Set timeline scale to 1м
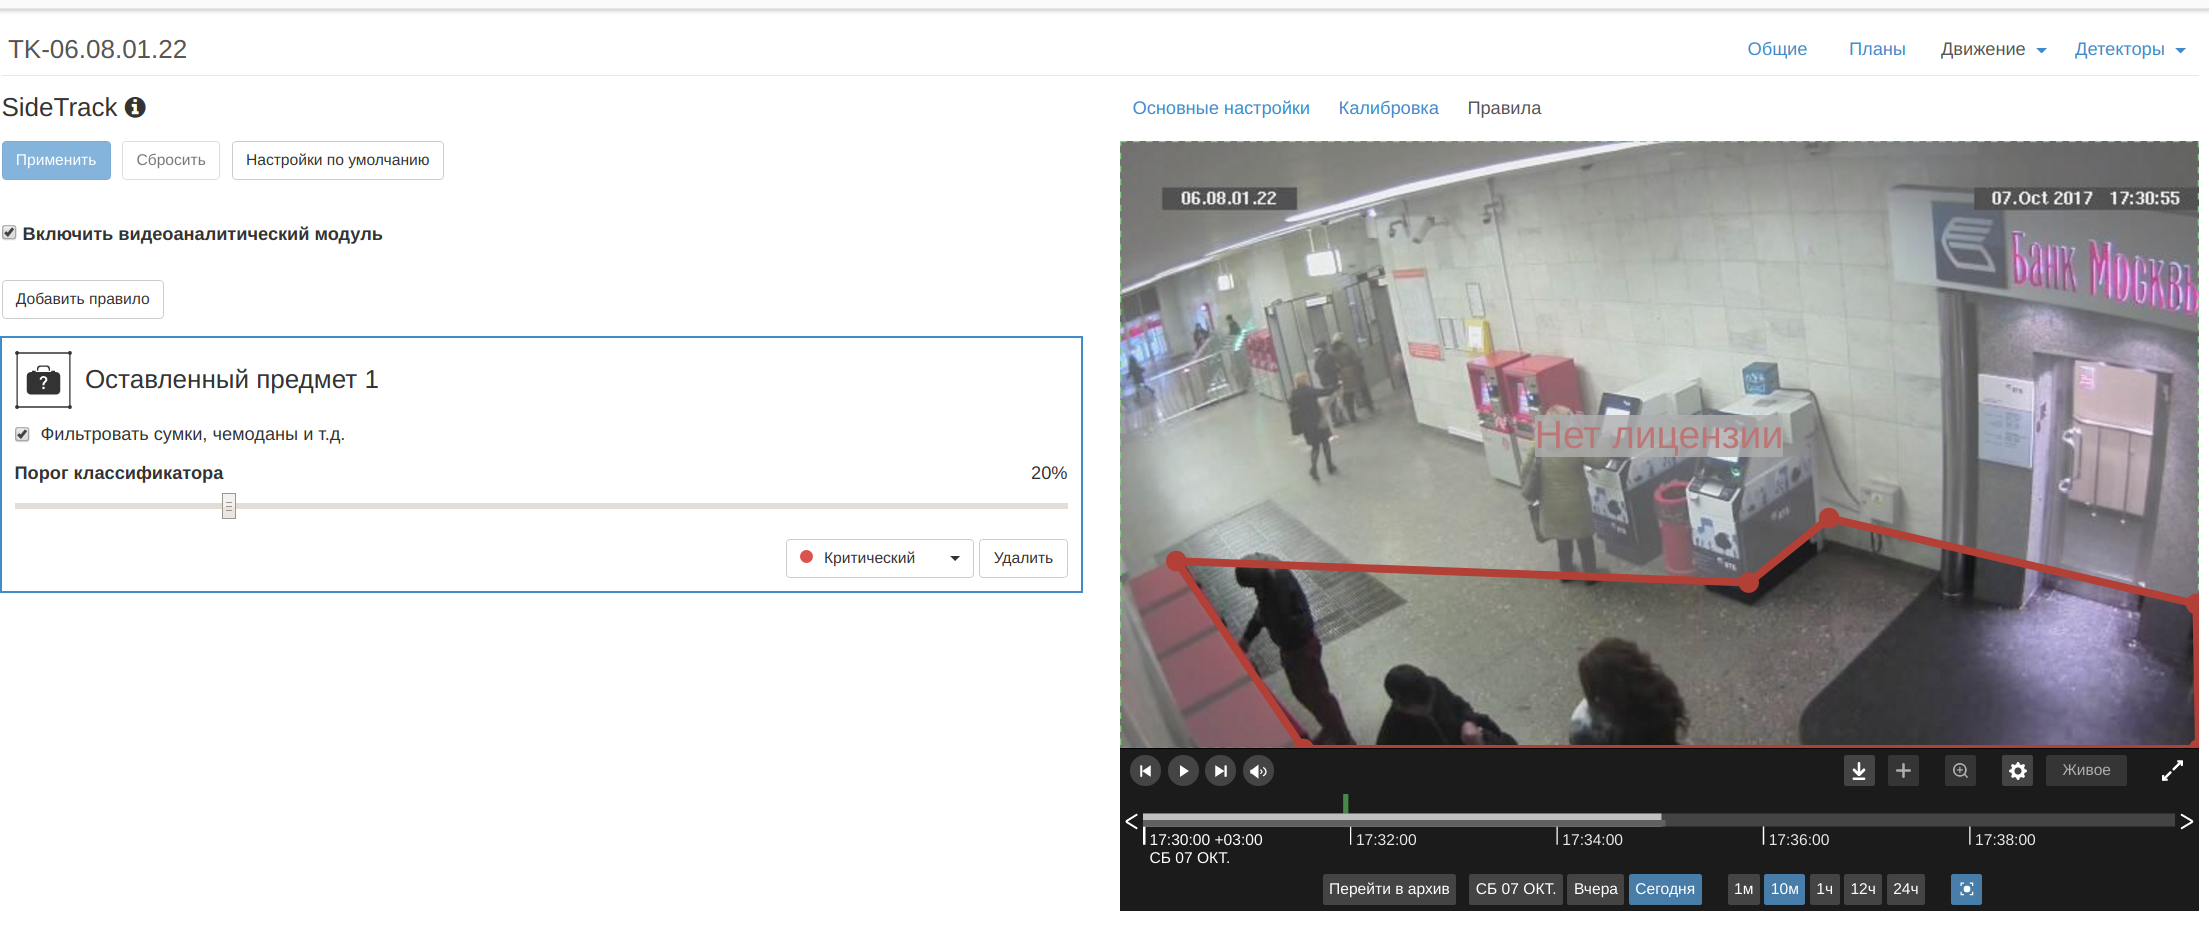Image resolution: width=2209 pixels, height=952 pixels. [x=1743, y=889]
